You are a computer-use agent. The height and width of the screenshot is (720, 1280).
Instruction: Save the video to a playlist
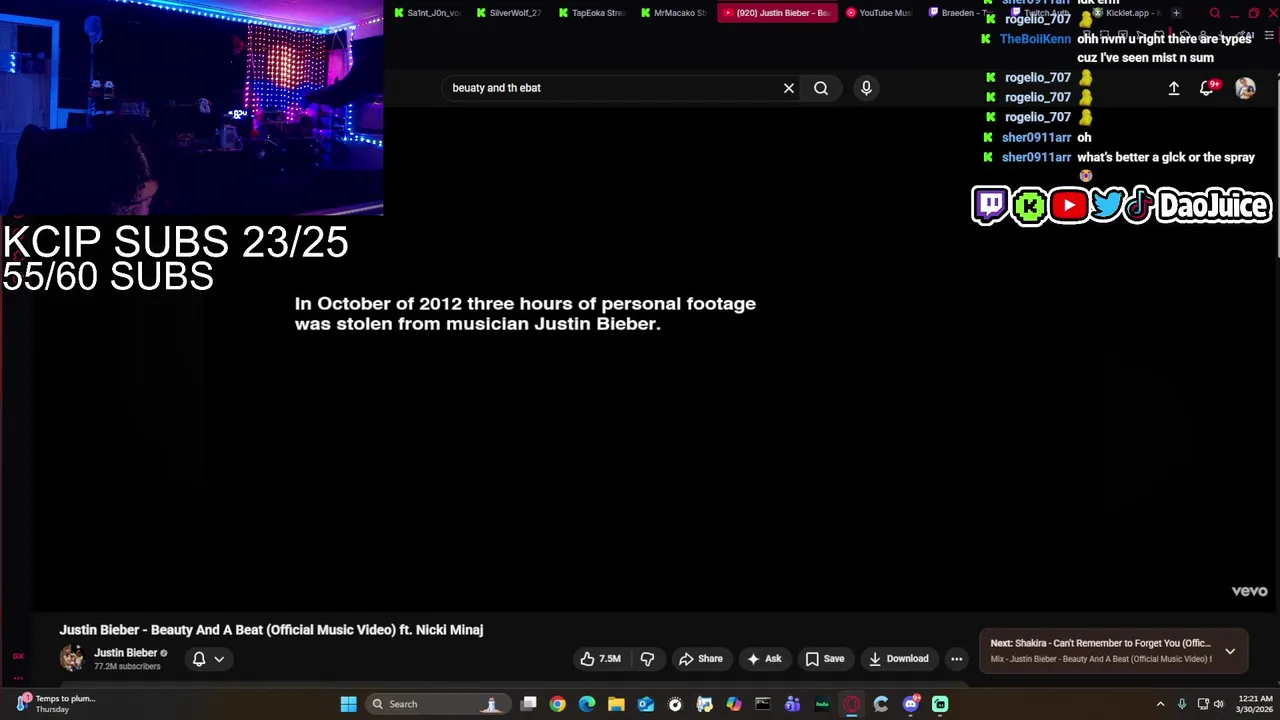(x=825, y=659)
